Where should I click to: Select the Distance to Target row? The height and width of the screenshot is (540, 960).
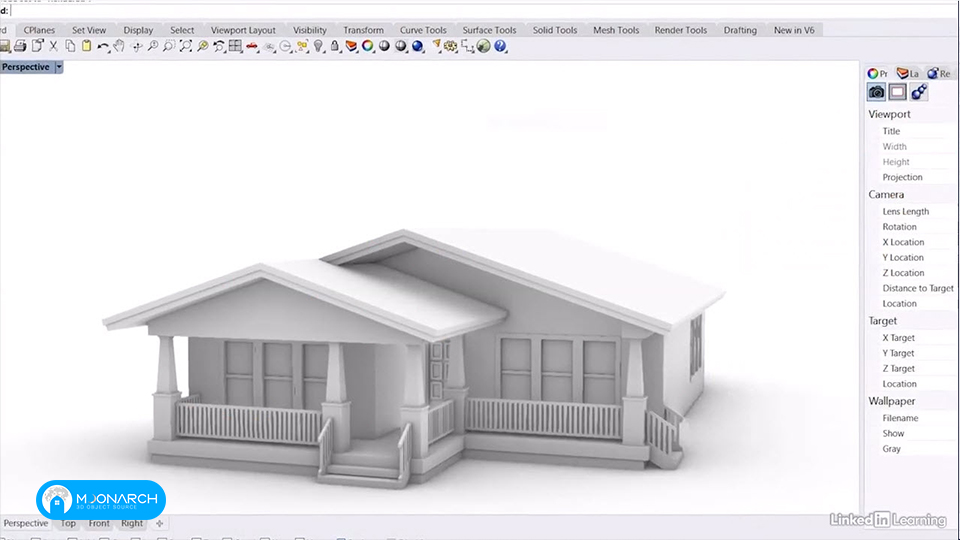(x=911, y=288)
